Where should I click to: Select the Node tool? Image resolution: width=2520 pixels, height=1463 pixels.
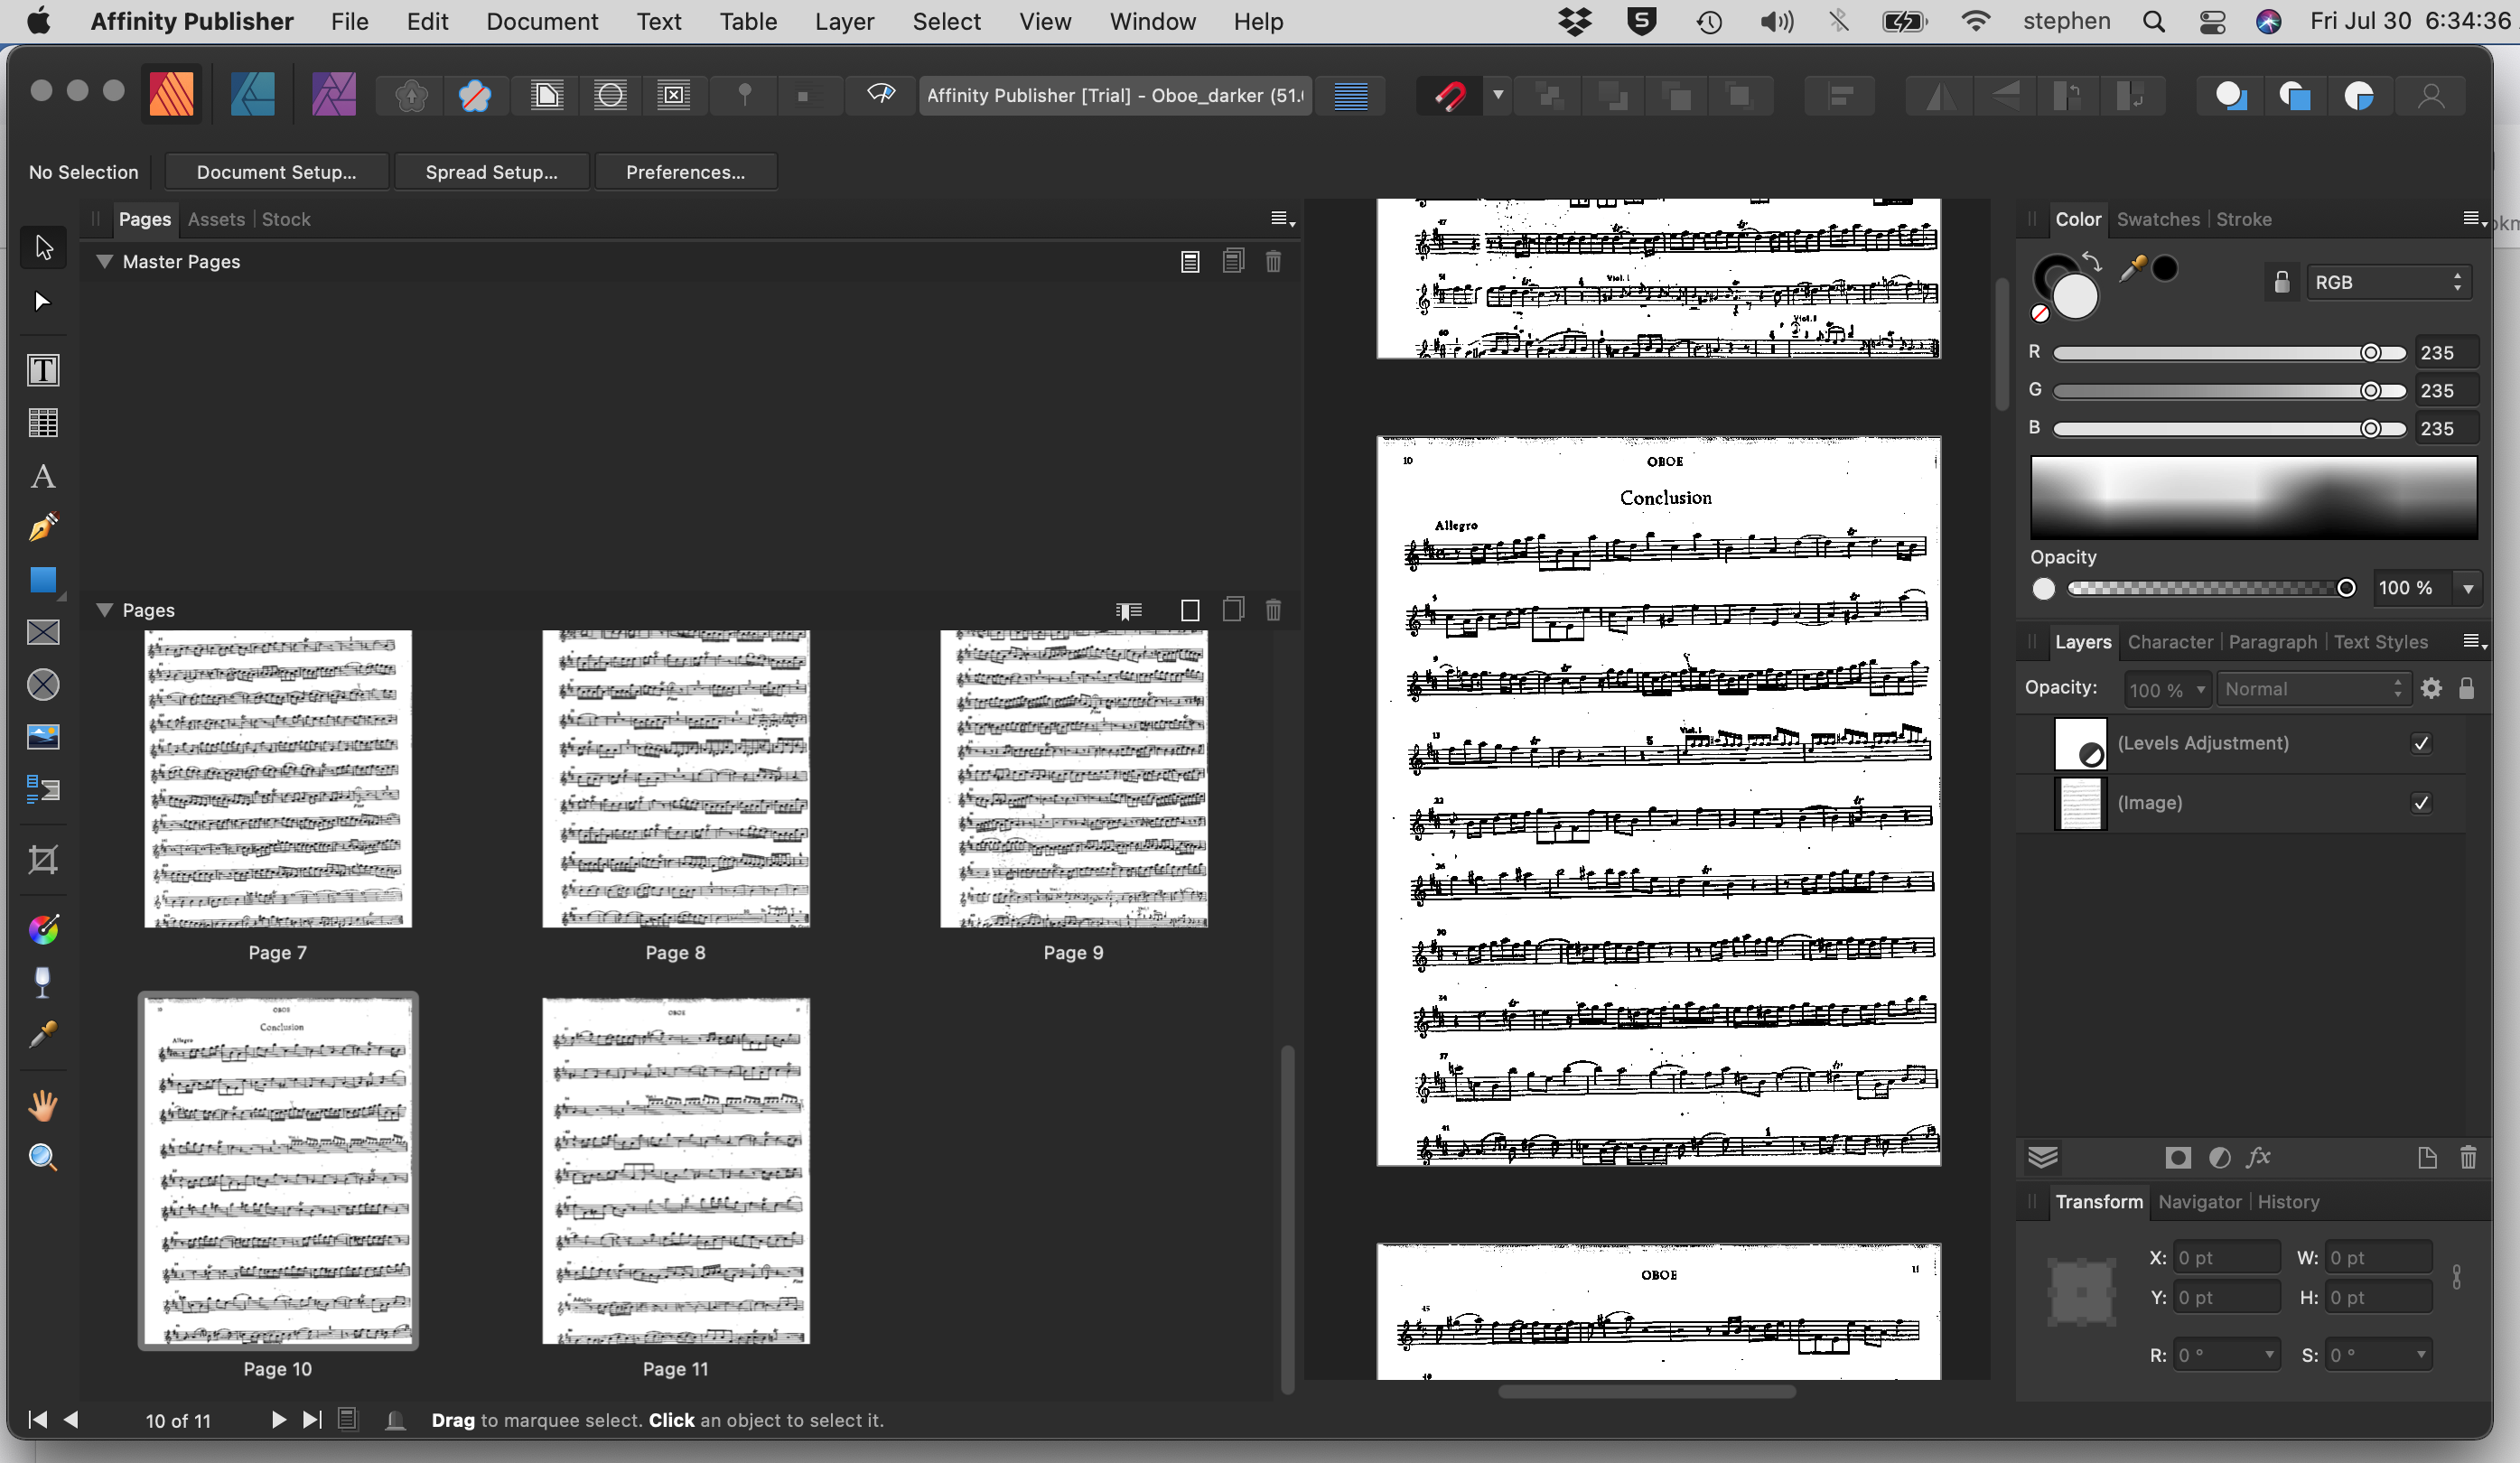tap(43, 301)
